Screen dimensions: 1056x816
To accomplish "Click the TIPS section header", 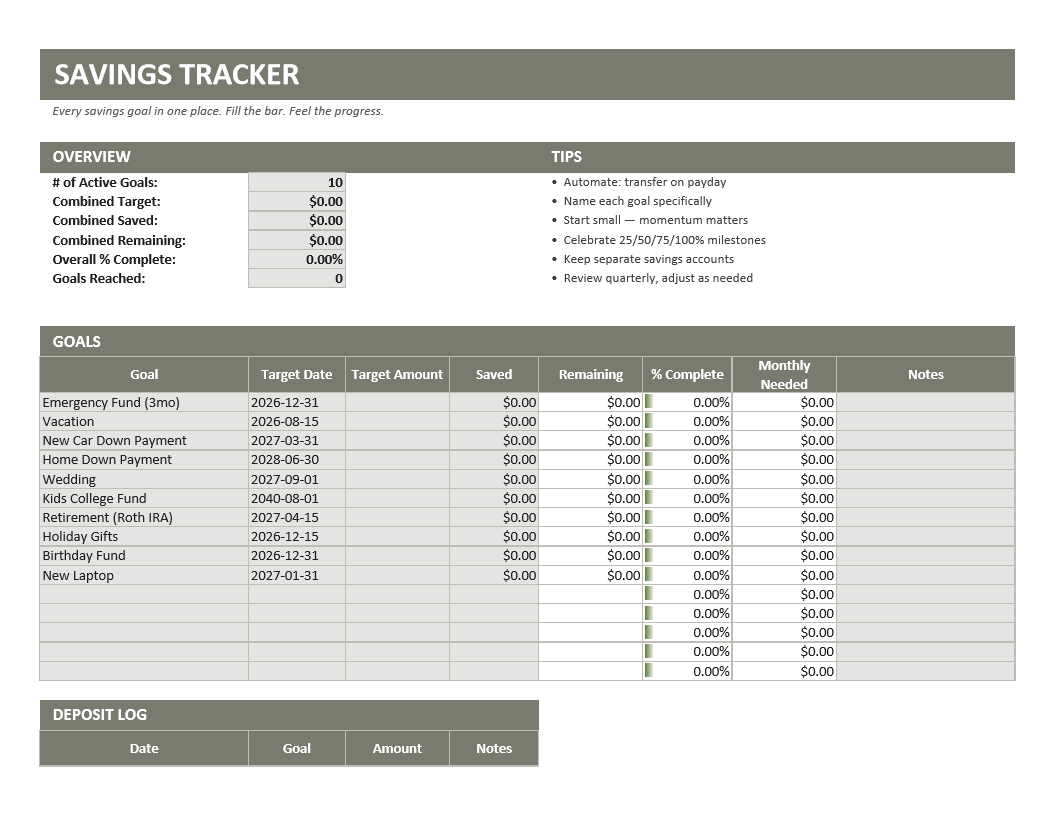I will click(566, 157).
